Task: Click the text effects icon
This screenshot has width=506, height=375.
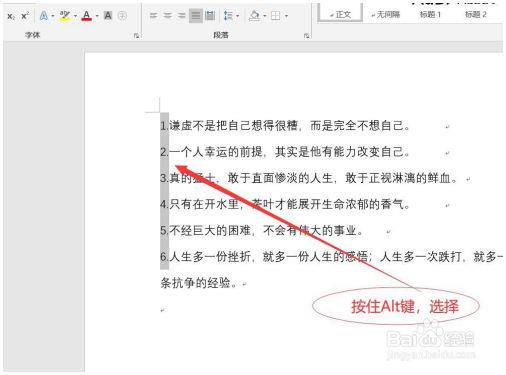Action: (x=44, y=16)
